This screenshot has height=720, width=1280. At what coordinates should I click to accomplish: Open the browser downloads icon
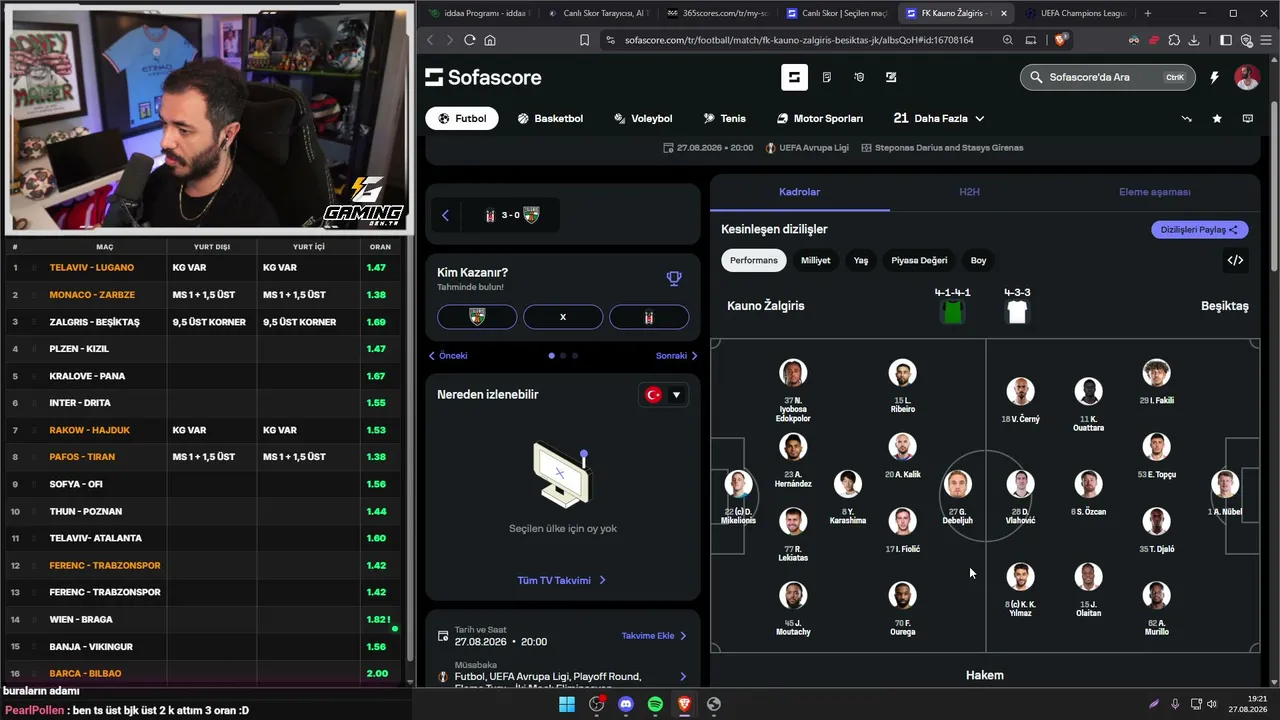[x=1194, y=40]
